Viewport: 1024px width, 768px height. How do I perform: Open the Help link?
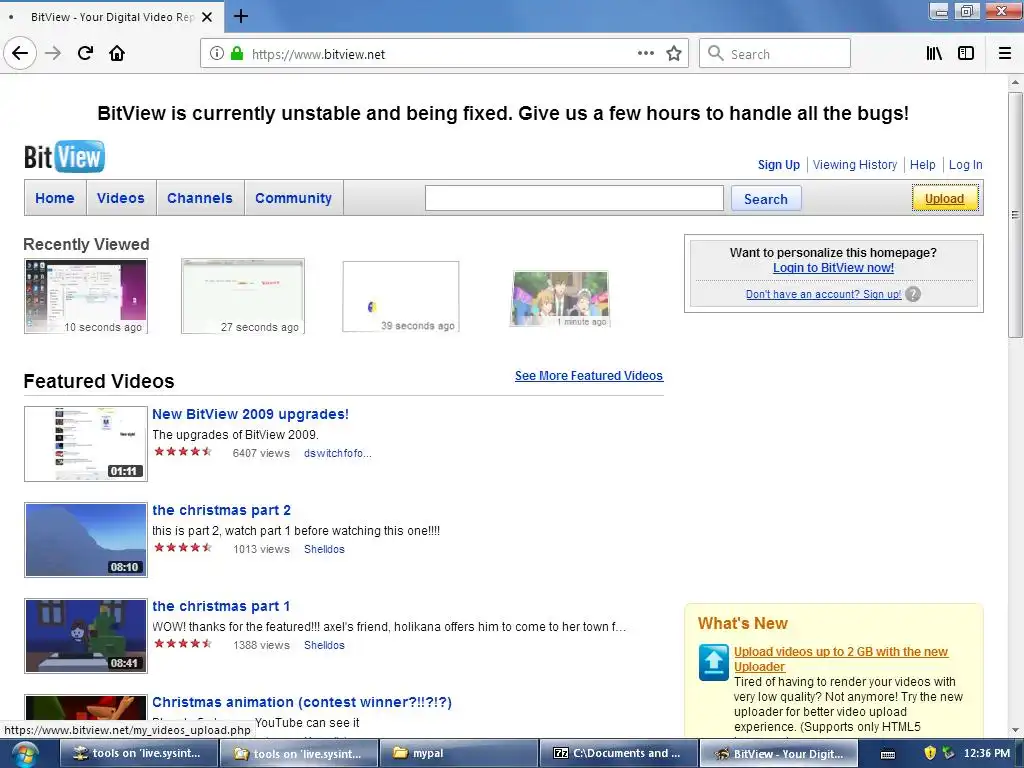point(922,165)
